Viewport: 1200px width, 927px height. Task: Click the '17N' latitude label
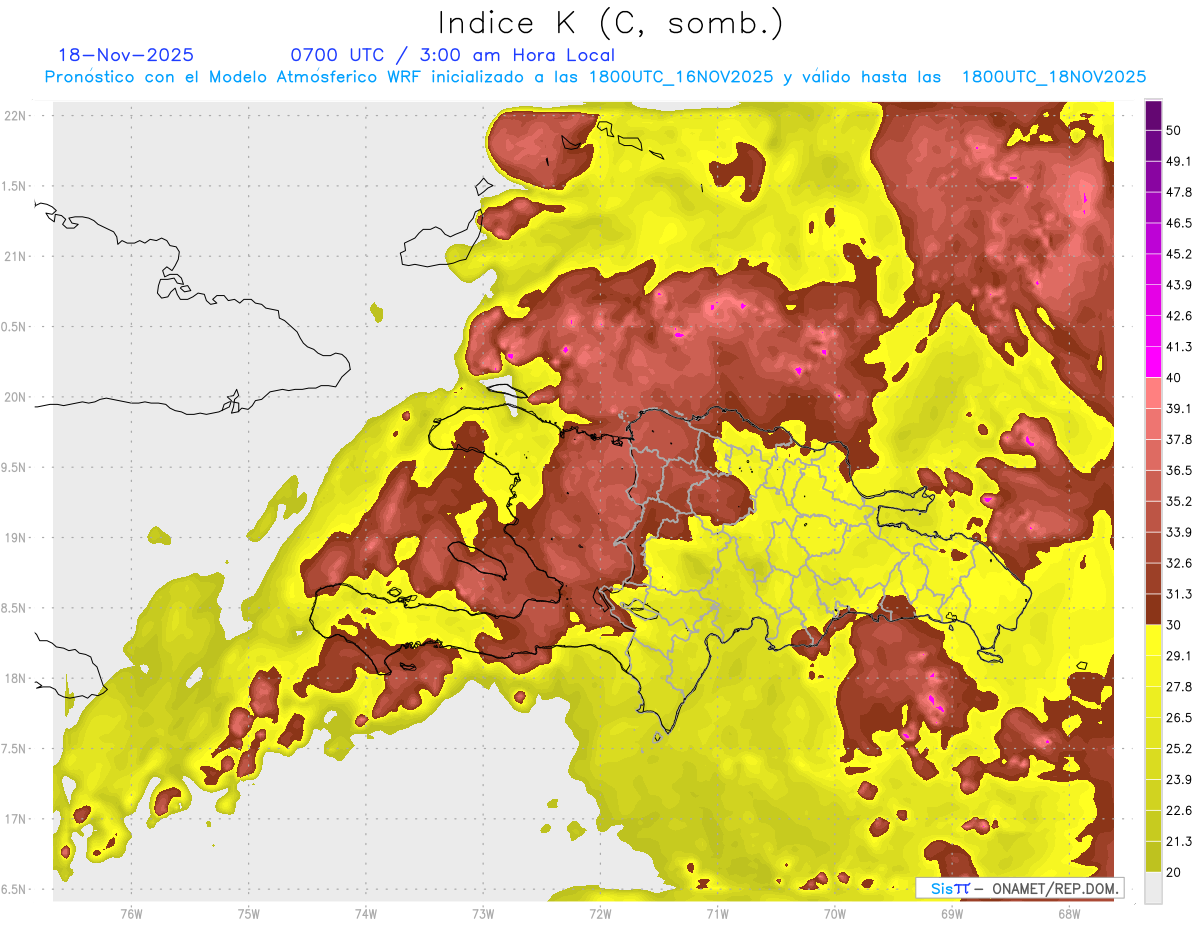tap(16, 819)
